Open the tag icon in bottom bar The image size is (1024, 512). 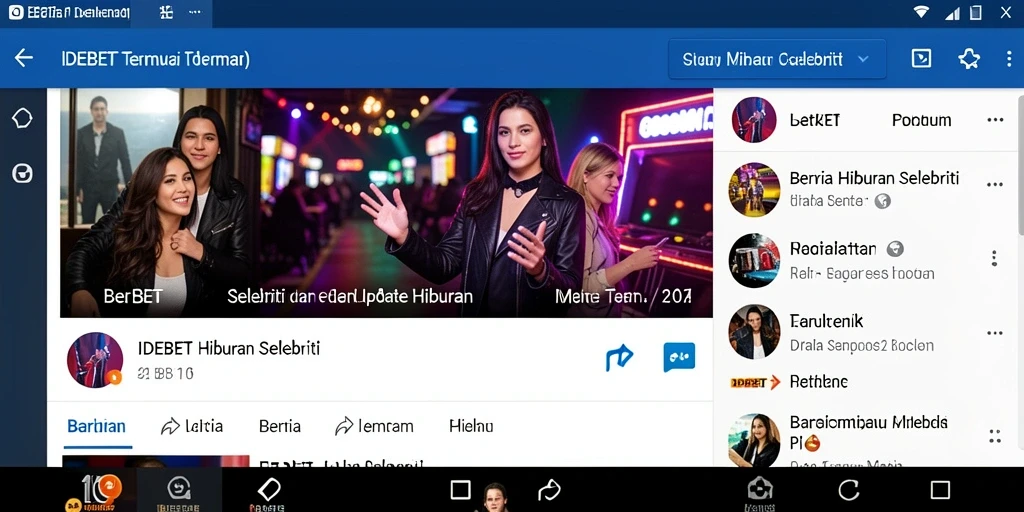(268, 490)
